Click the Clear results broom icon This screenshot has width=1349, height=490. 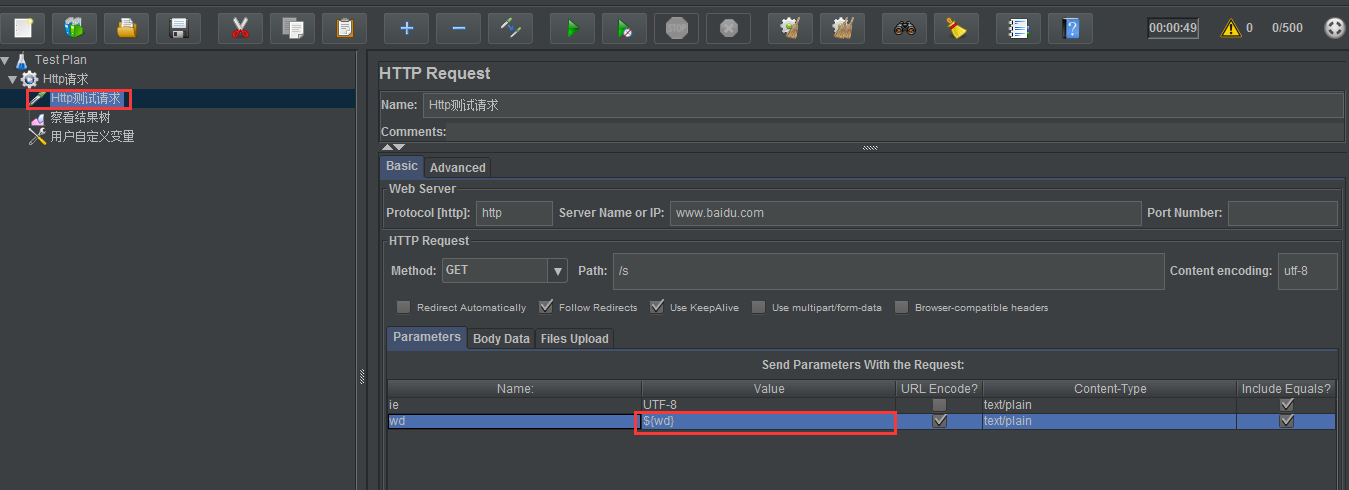click(790, 28)
